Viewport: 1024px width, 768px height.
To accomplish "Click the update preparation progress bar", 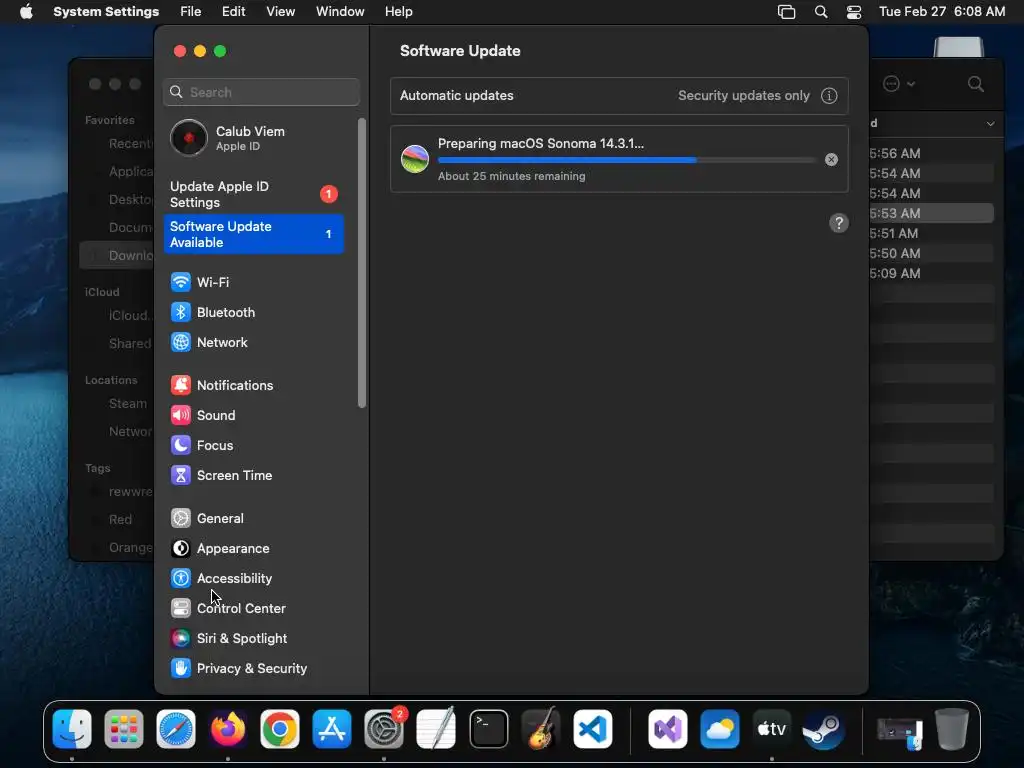I will point(627,160).
